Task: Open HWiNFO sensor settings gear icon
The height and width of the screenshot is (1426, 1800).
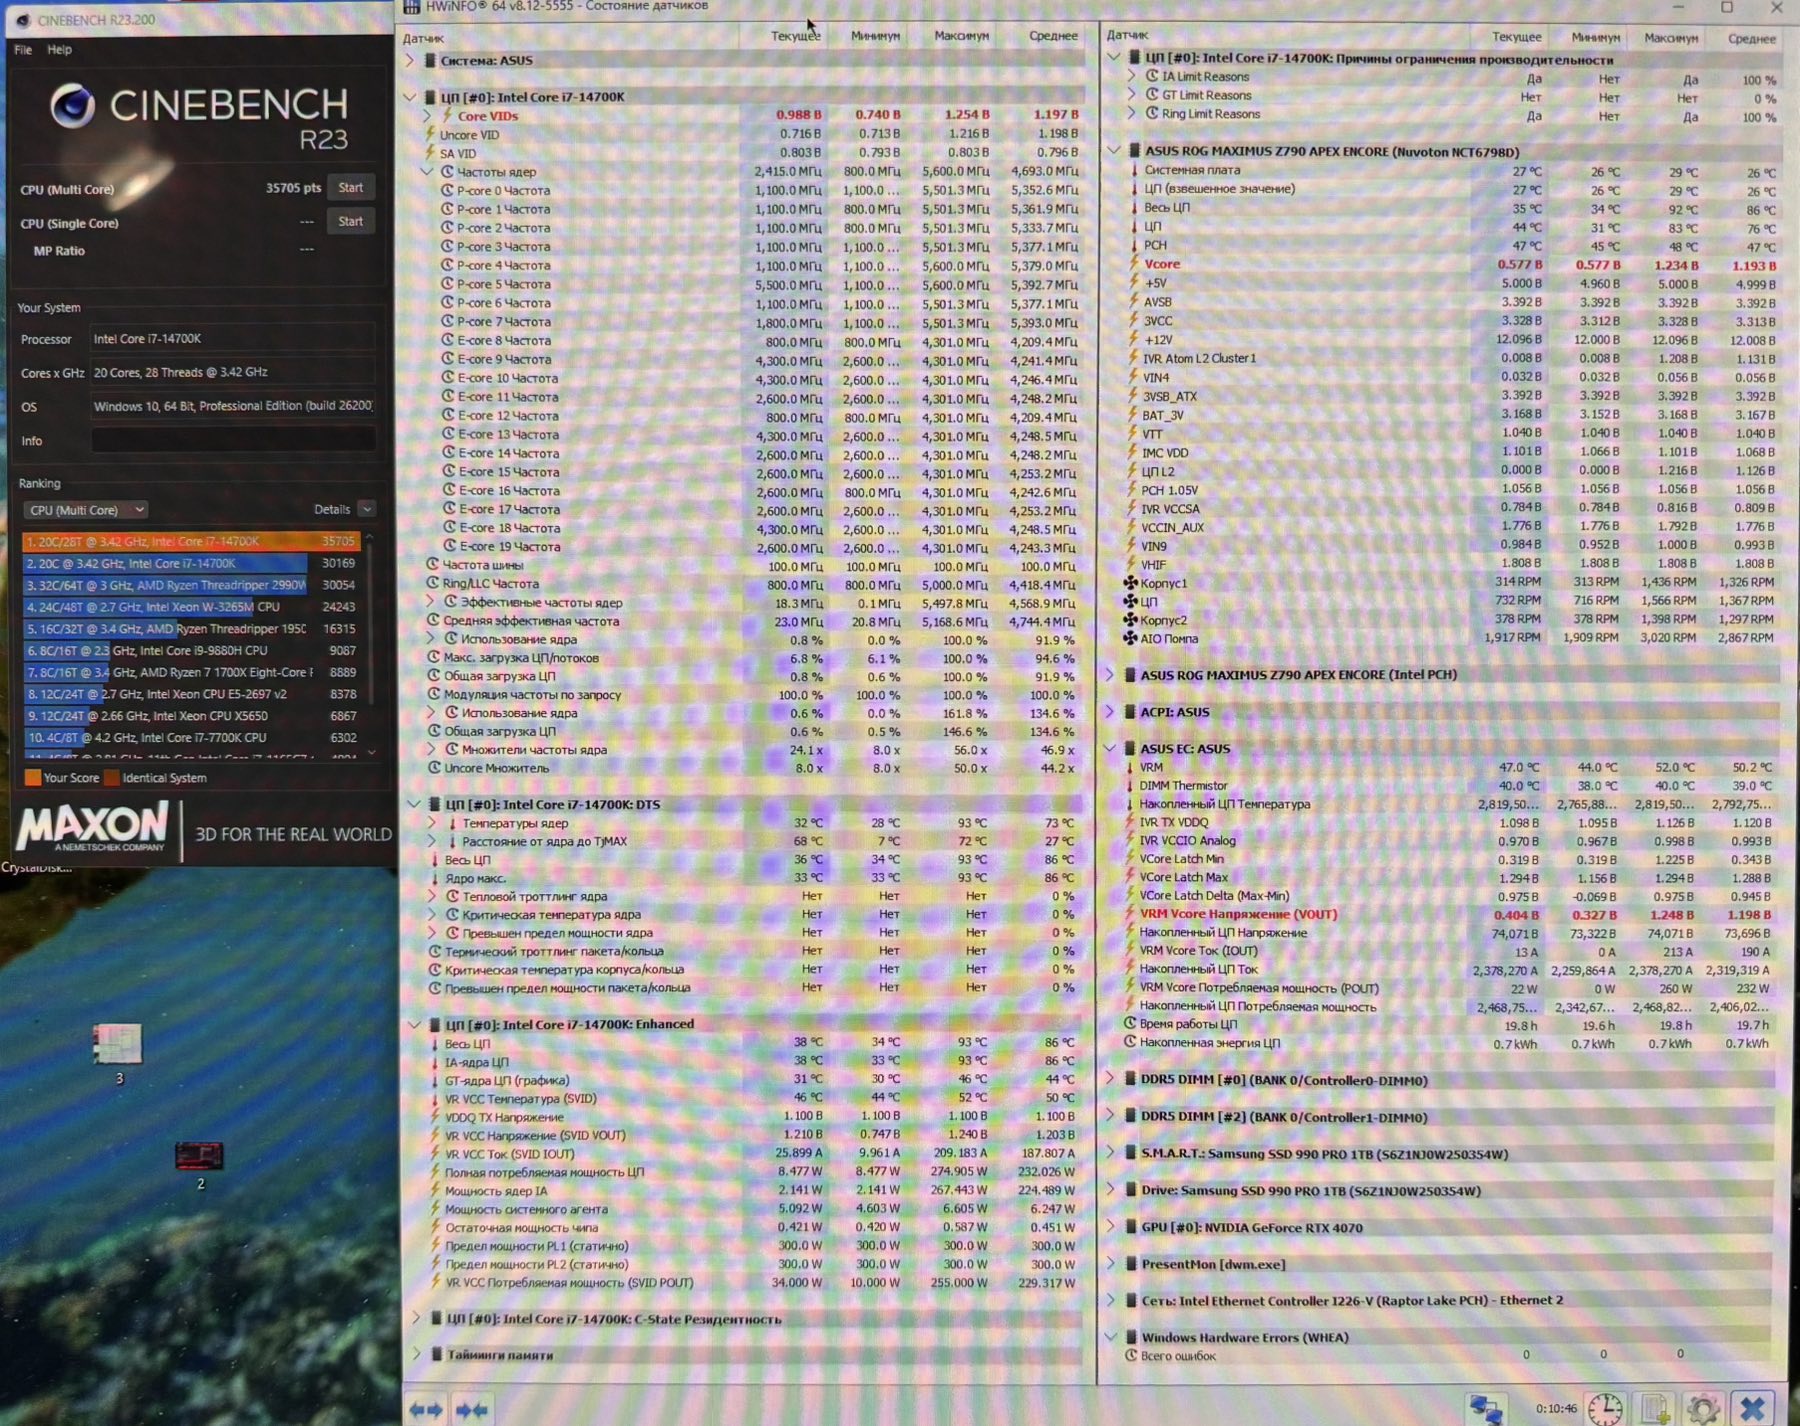Action: (x=1703, y=1409)
